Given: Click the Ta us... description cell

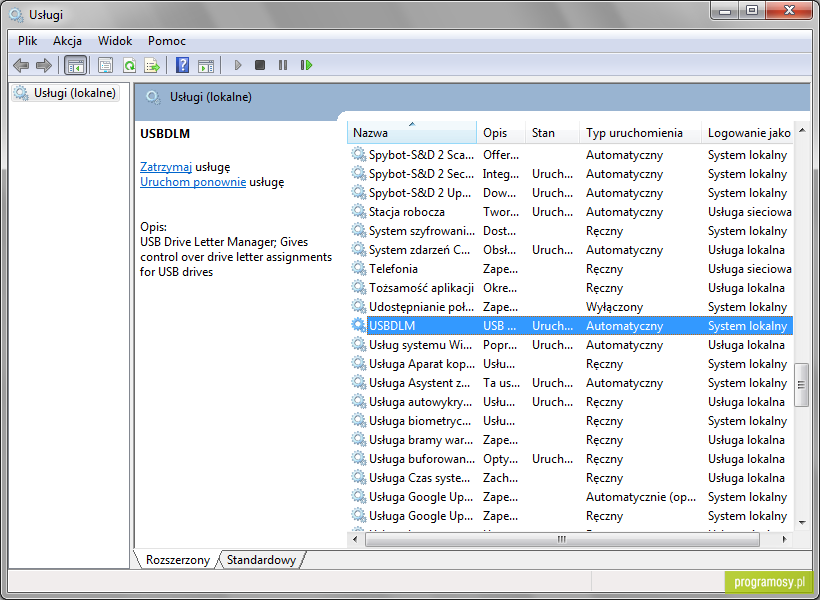Looking at the screenshot, I should (x=502, y=383).
